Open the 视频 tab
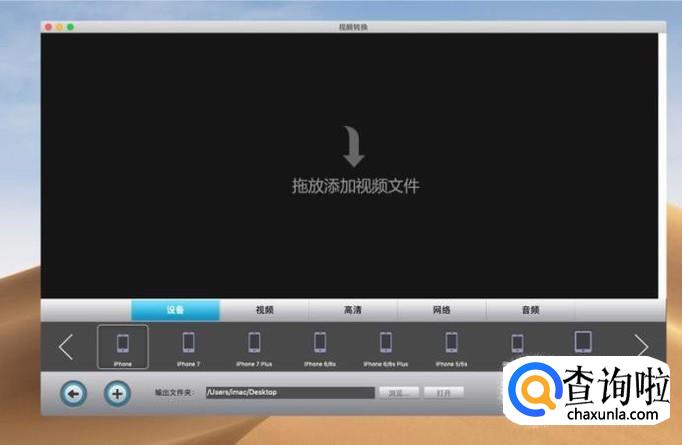 click(264, 310)
